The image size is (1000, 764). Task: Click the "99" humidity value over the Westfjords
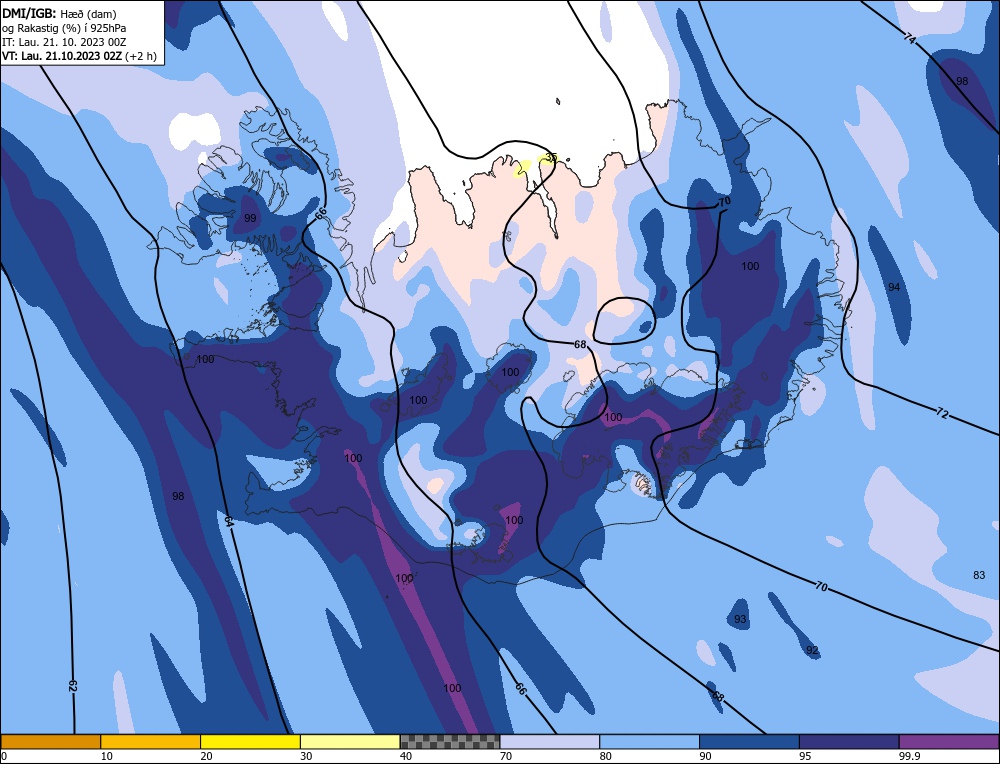pyautogui.click(x=250, y=218)
